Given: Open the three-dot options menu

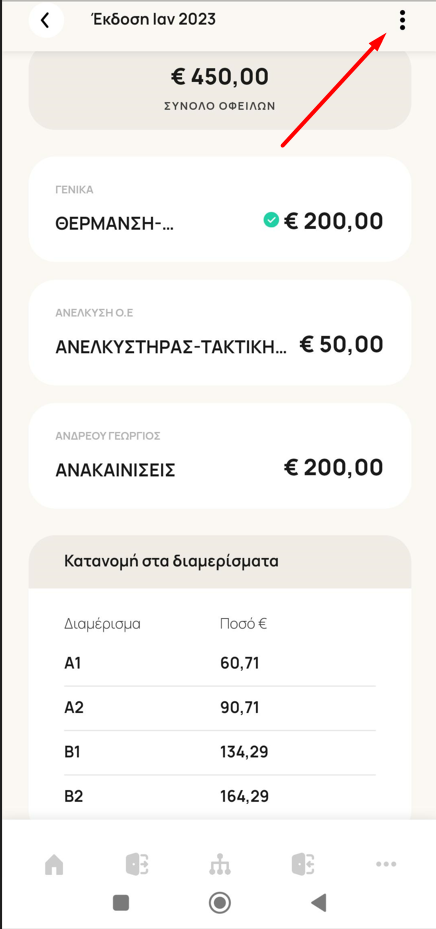Looking at the screenshot, I should tap(402, 20).
